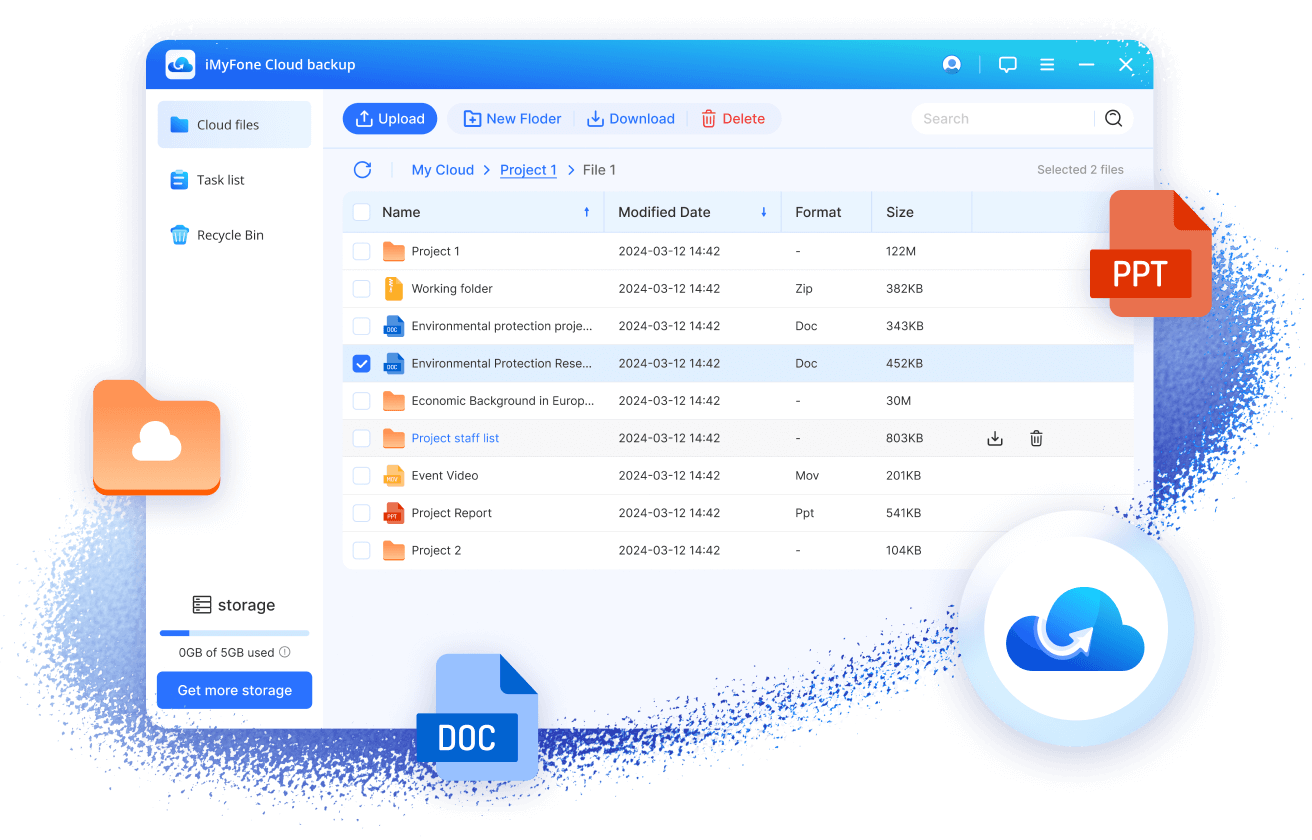The image size is (1312, 840).
Task: Check the Project 2 row checkbox
Action: (362, 551)
